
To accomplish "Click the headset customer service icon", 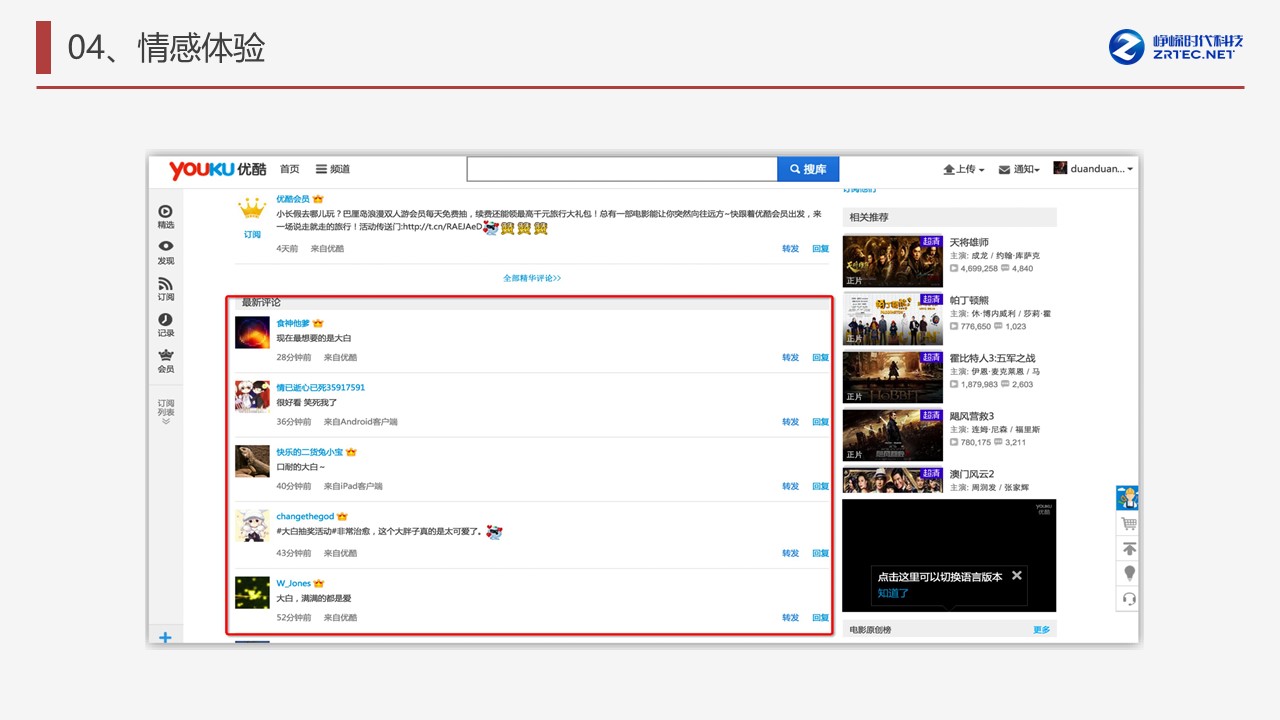I will [x=1129, y=599].
